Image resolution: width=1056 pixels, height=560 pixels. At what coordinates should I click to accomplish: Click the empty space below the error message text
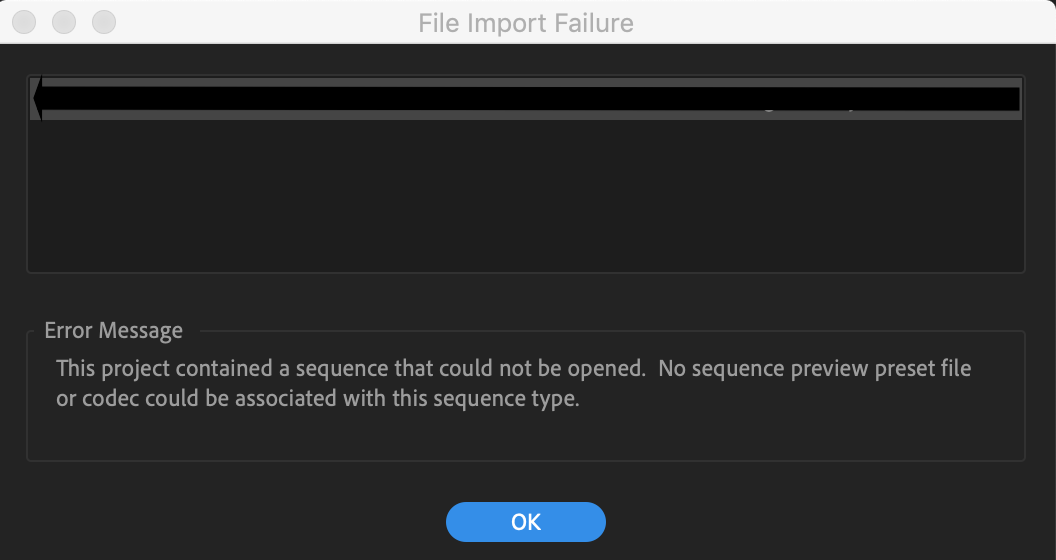[x=526, y=435]
